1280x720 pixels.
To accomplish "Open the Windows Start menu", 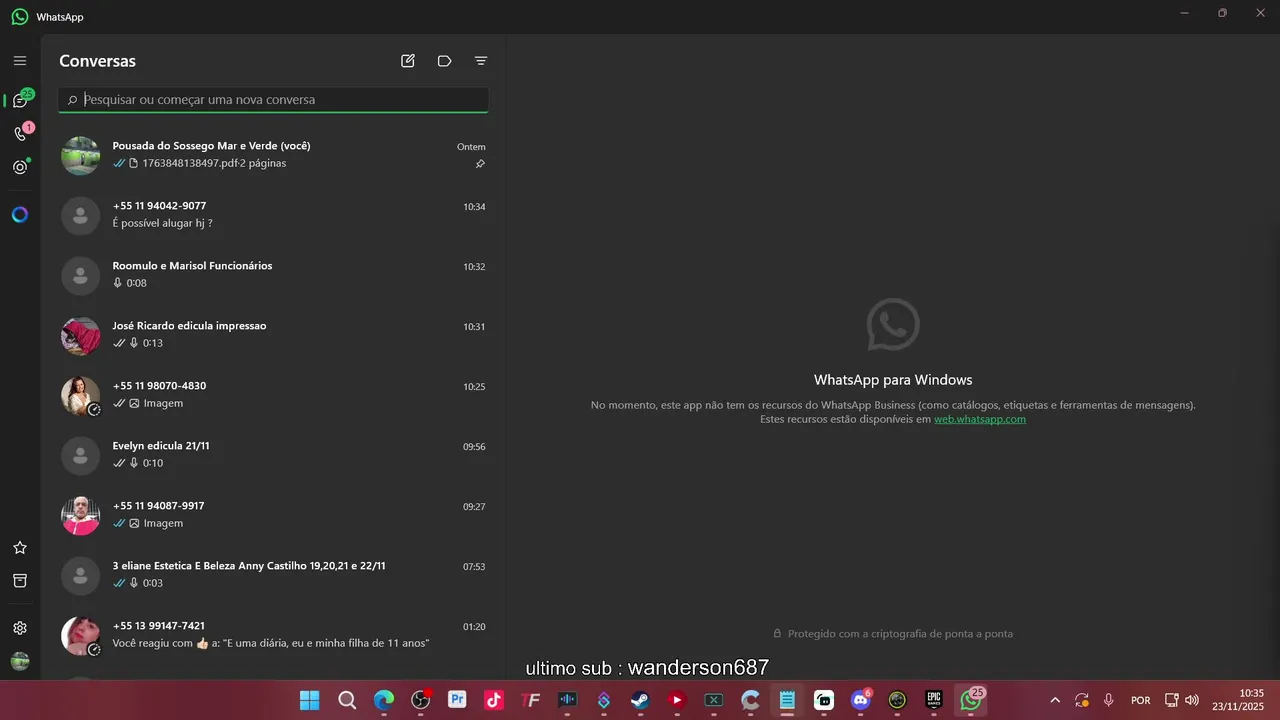I will click(310, 700).
